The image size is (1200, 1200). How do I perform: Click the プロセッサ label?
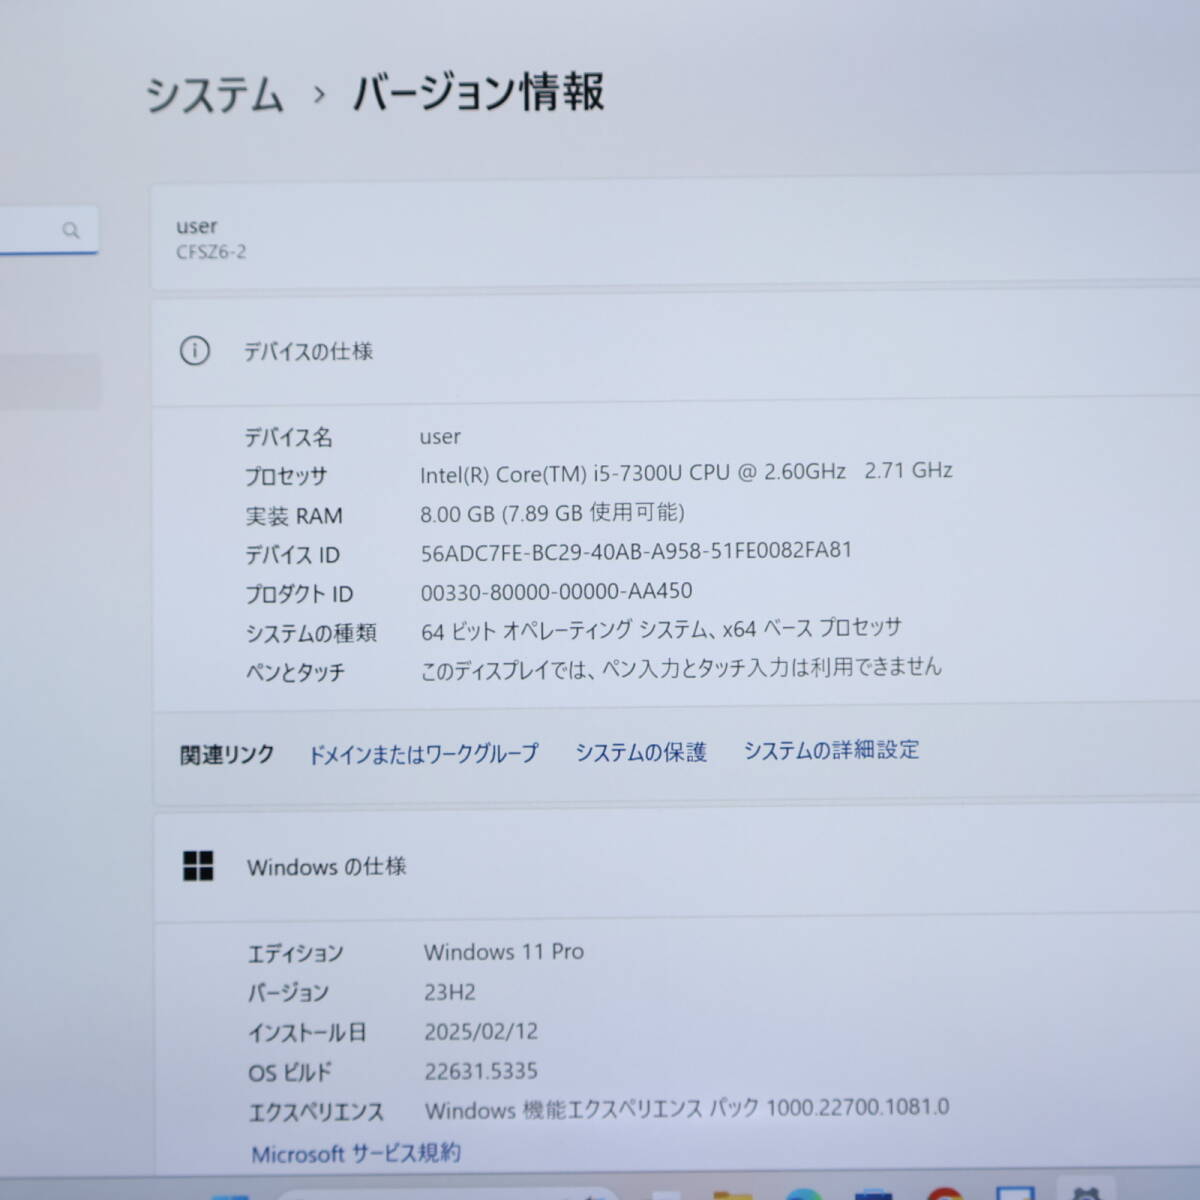(x=286, y=477)
